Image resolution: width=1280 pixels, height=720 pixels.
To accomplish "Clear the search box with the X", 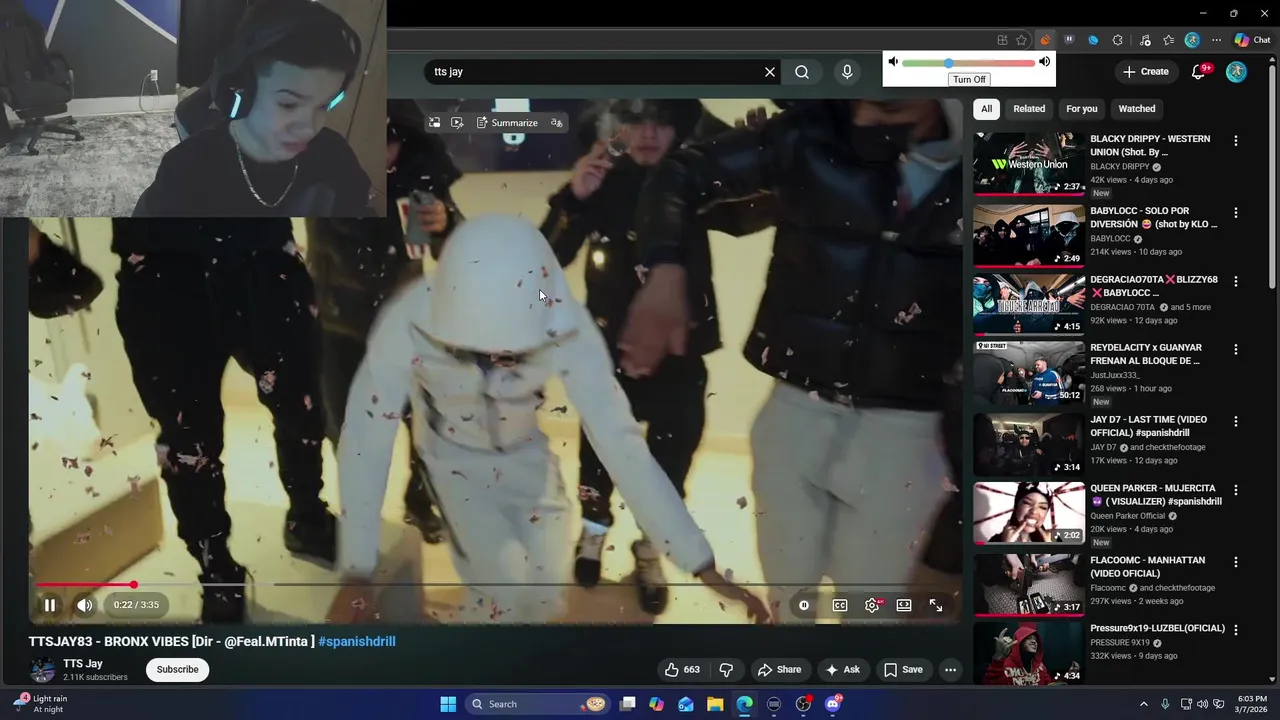I will 770,72.
